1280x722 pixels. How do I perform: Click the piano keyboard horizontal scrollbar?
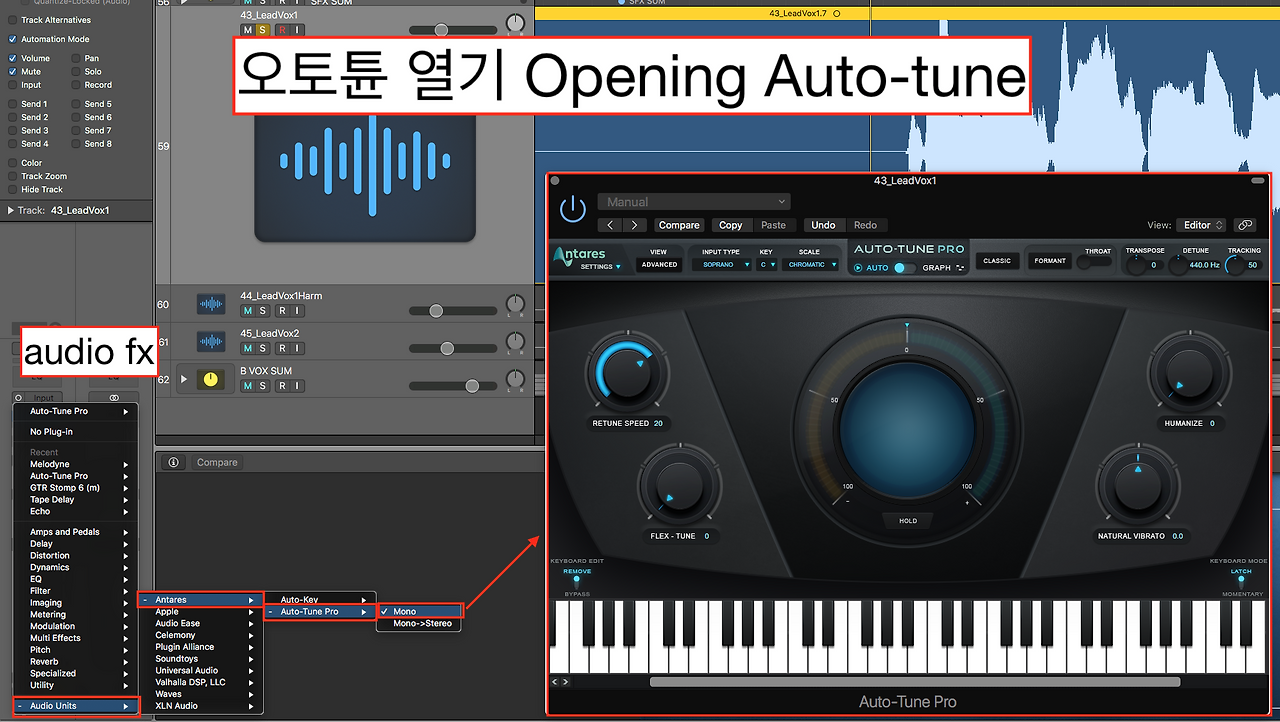click(x=915, y=682)
